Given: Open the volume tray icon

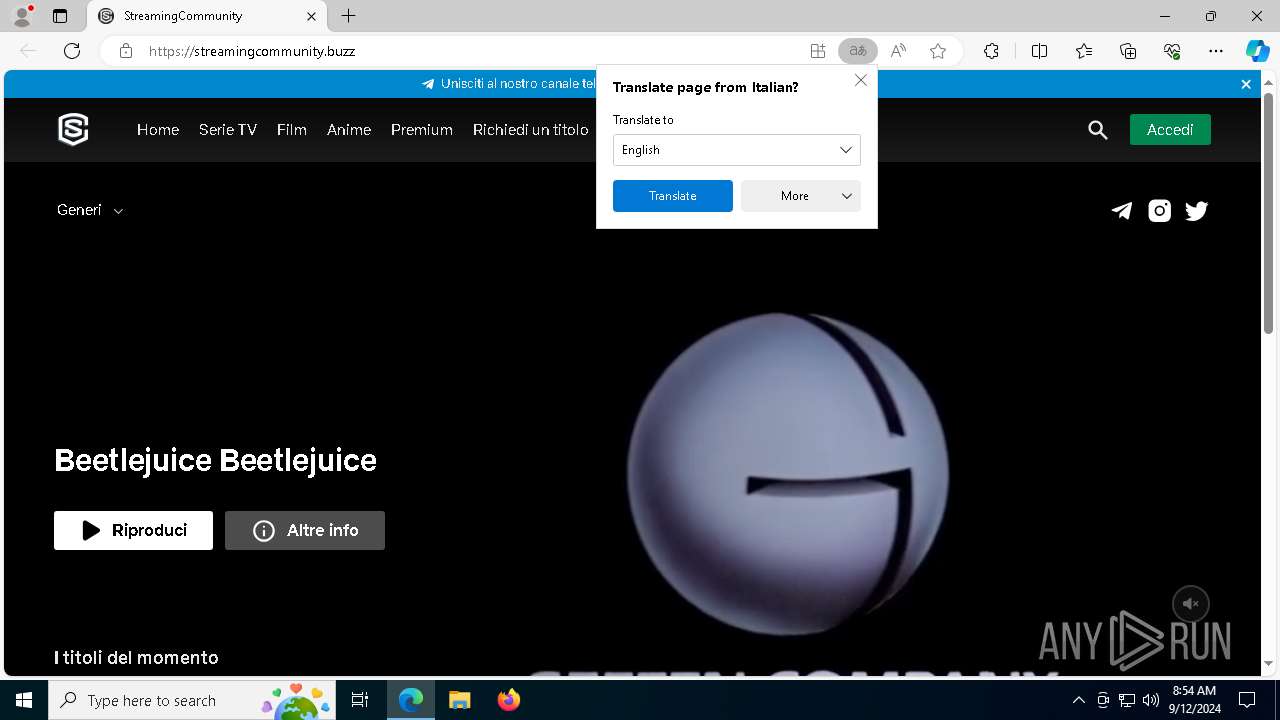Looking at the screenshot, I should tap(1151, 700).
